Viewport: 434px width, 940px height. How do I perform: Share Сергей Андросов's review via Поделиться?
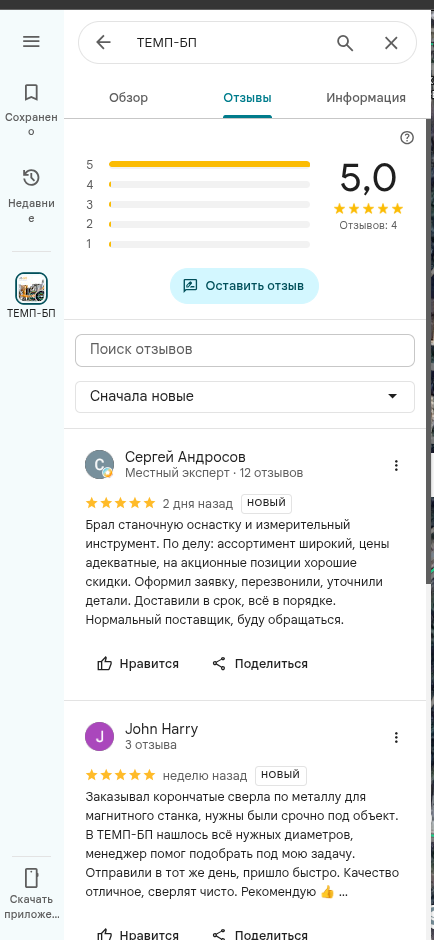click(x=260, y=664)
